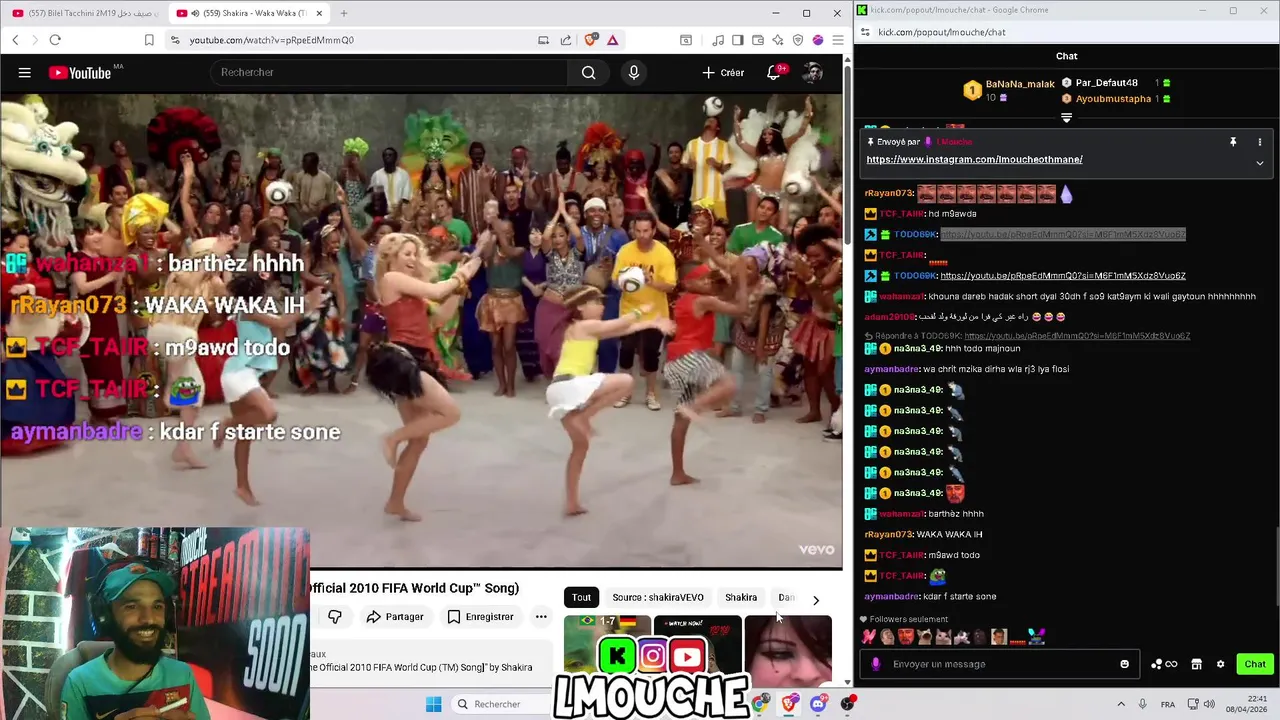The height and width of the screenshot is (720, 1280).
Task: Toggle the Brave sidebar panel
Action: click(738, 40)
